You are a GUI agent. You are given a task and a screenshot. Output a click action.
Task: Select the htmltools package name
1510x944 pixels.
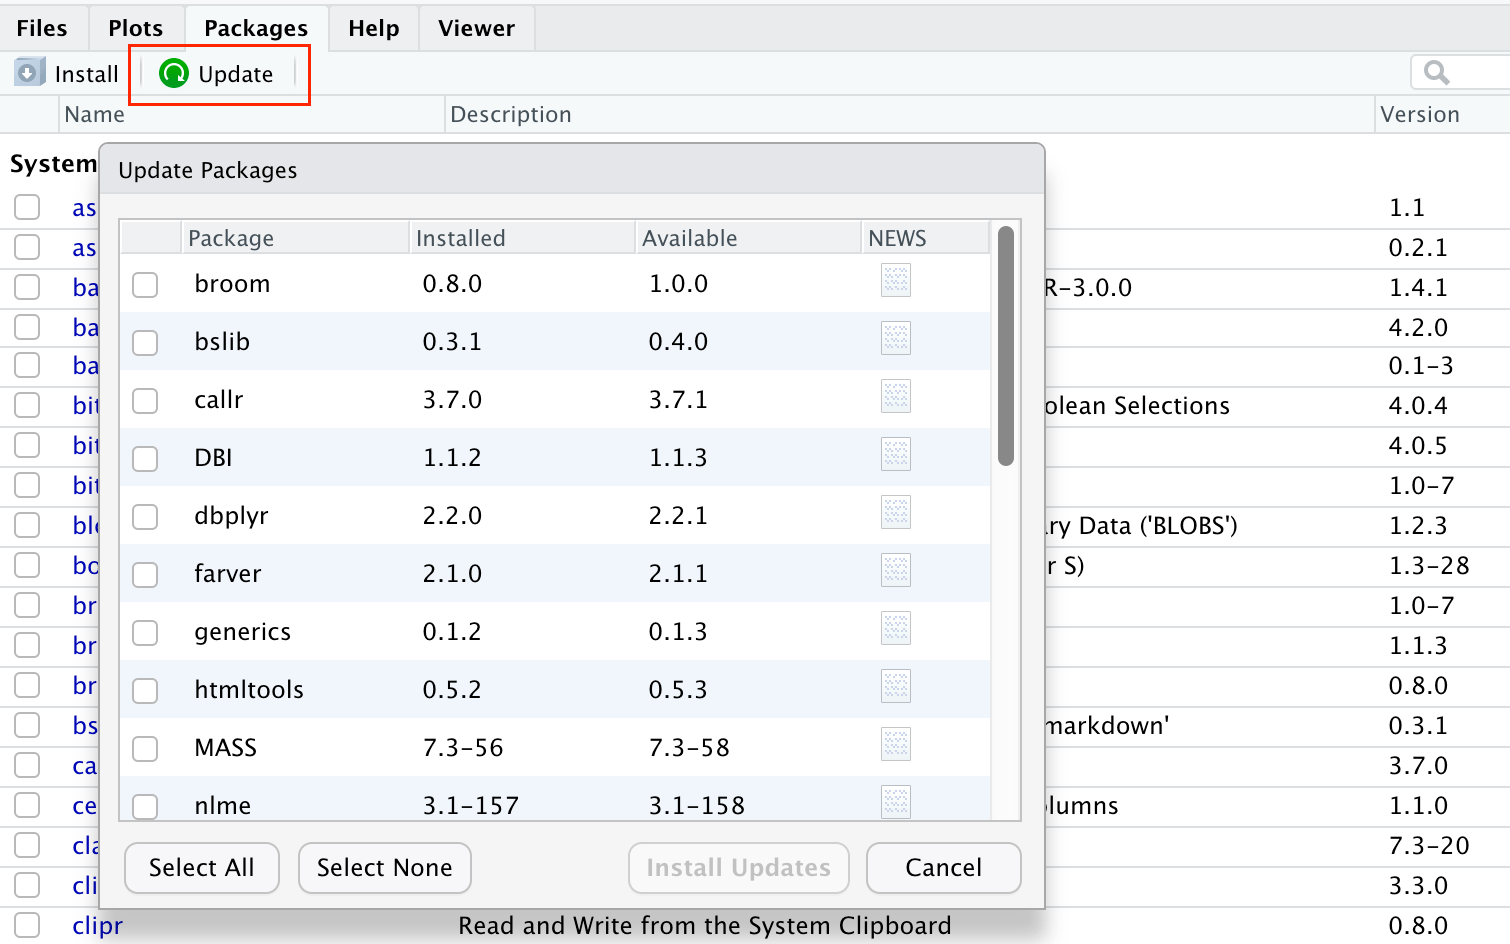click(x=249, y=690)
